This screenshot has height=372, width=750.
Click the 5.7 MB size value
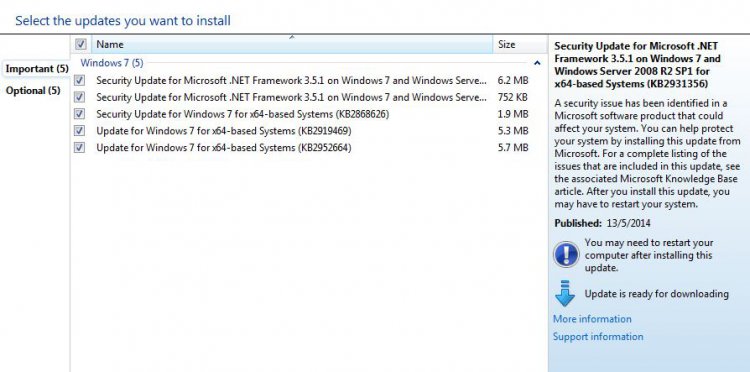tap(513, 148)
